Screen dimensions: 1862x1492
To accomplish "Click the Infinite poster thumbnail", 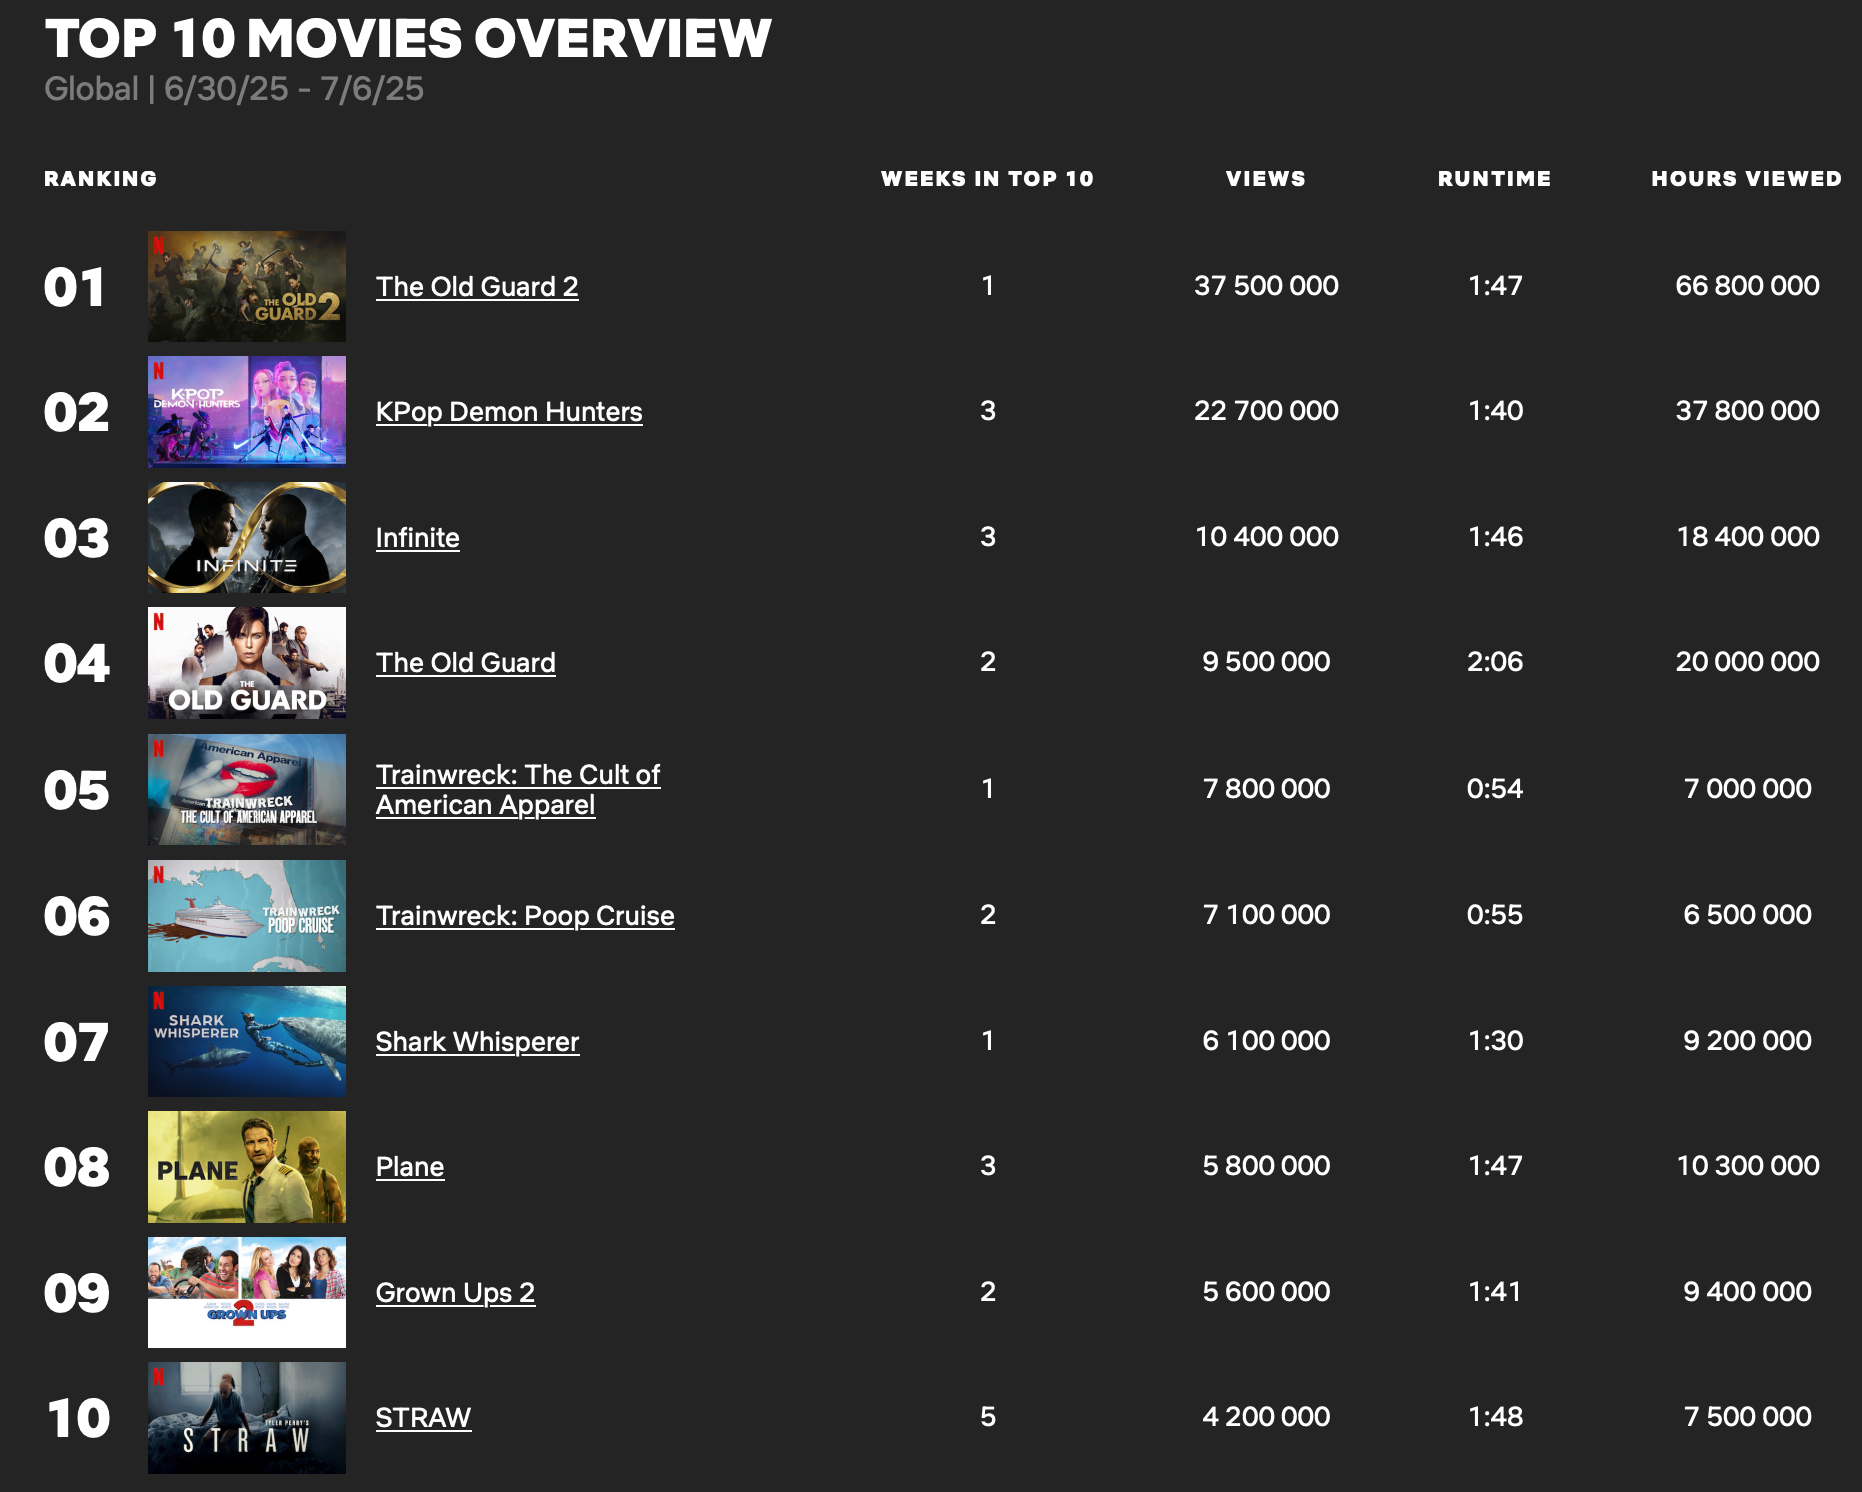I will pos(247,538).
